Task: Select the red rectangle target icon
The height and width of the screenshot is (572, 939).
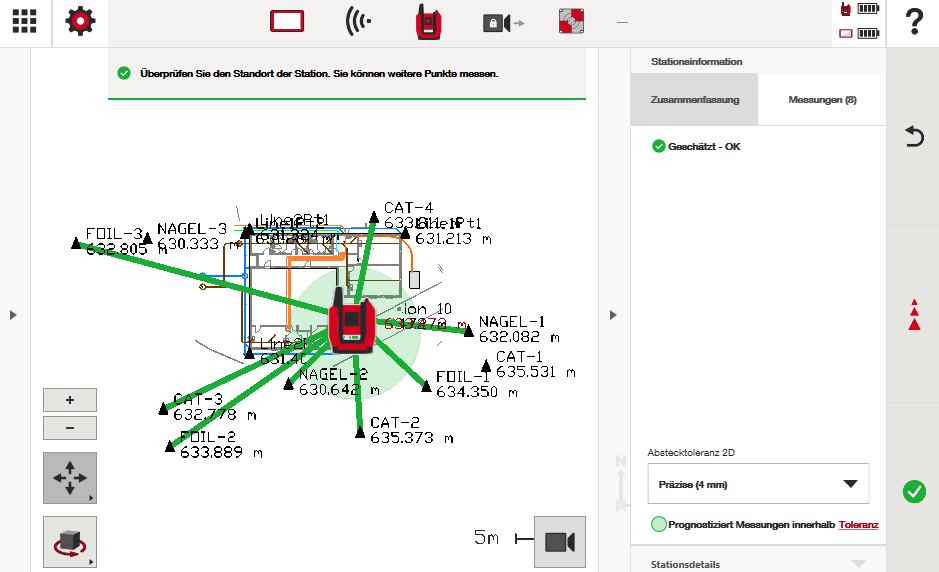Action: click(x=287, y=22)
